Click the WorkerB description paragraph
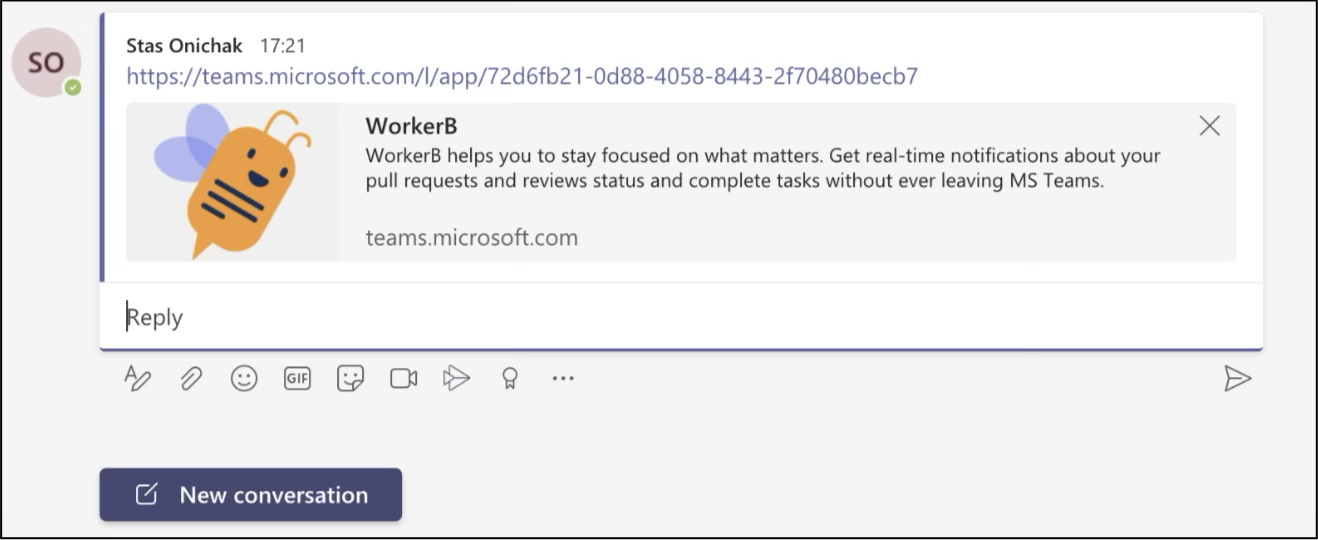The height and width of the screenshot is (540, 1318). point(763,169)
